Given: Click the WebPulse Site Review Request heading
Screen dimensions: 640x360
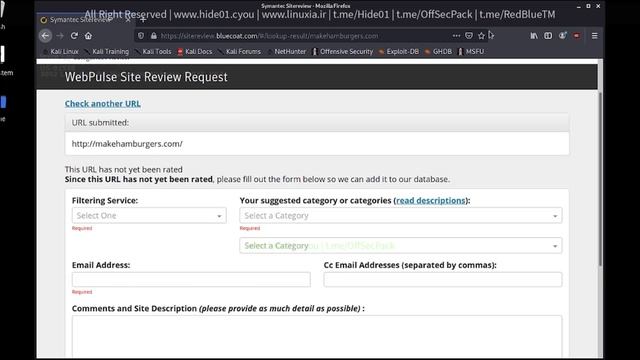Looking at the screenshot, I should [x=146, y=77].
